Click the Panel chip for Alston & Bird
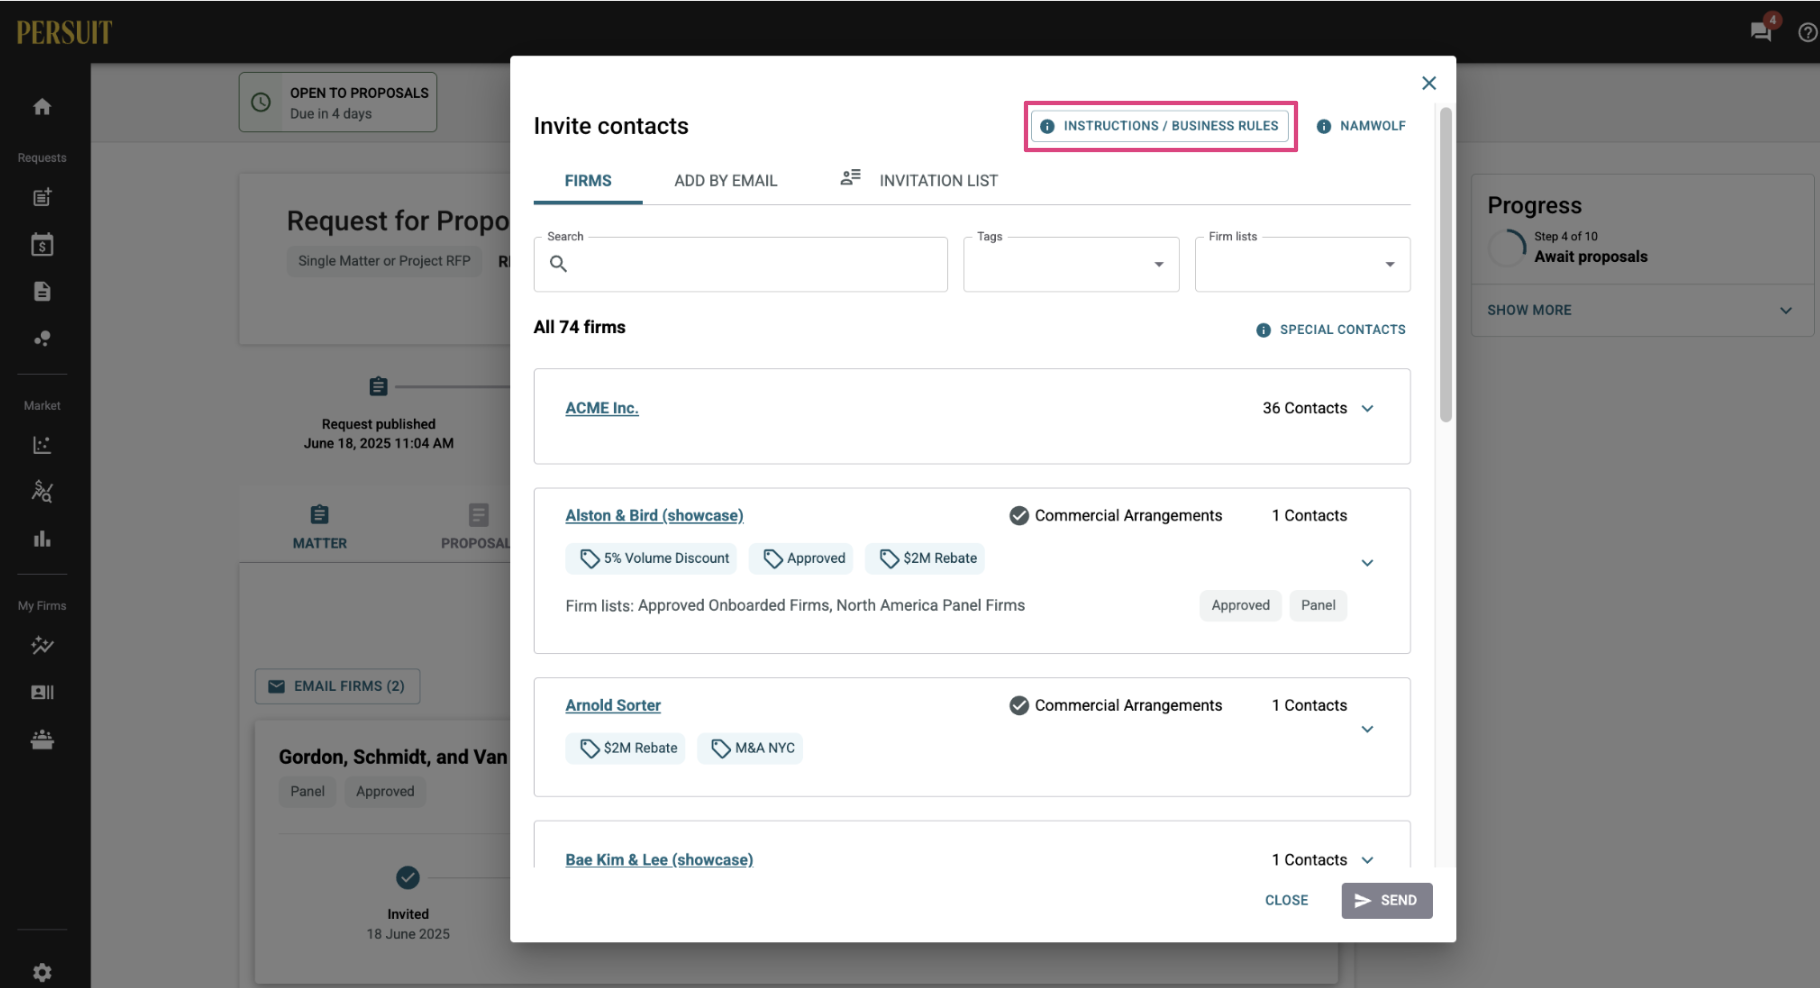The height and width of the screenshot is (988, 1820). (1318, 605)
